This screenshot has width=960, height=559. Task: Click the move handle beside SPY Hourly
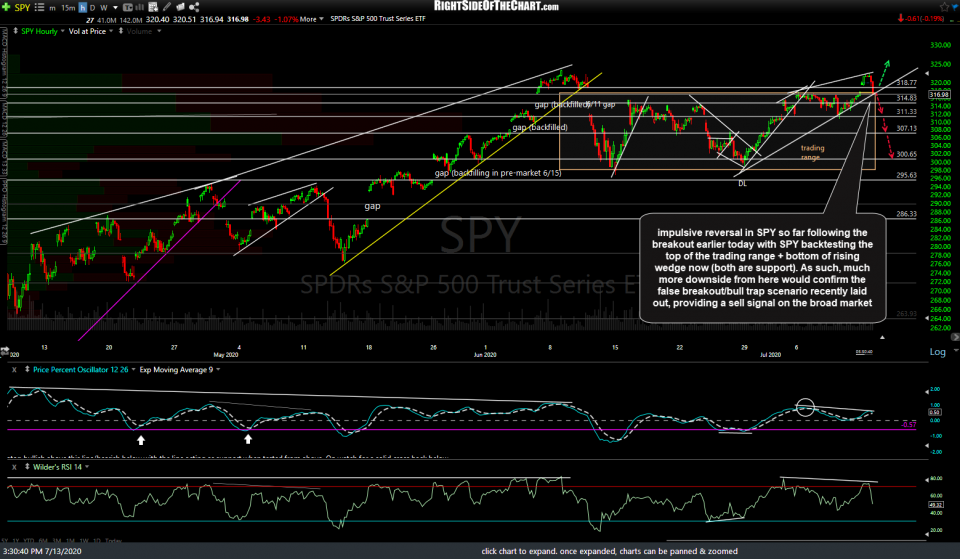pos(15,31)
